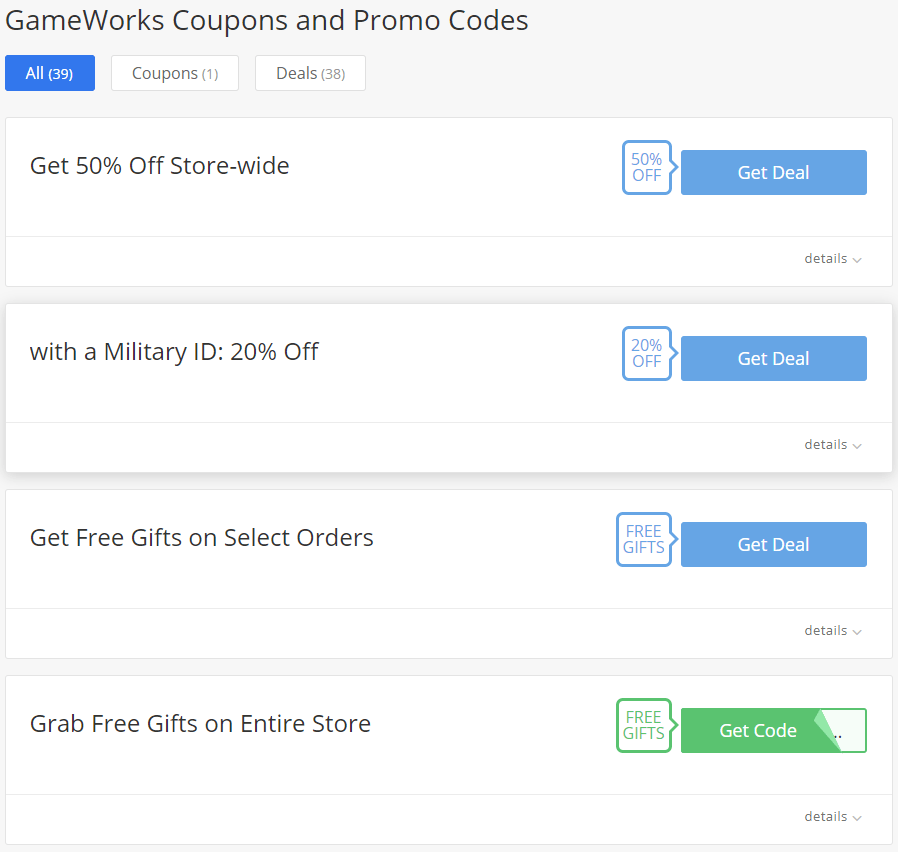
Task: Reveal code with green Get Code button
Action: coord(758,731)
